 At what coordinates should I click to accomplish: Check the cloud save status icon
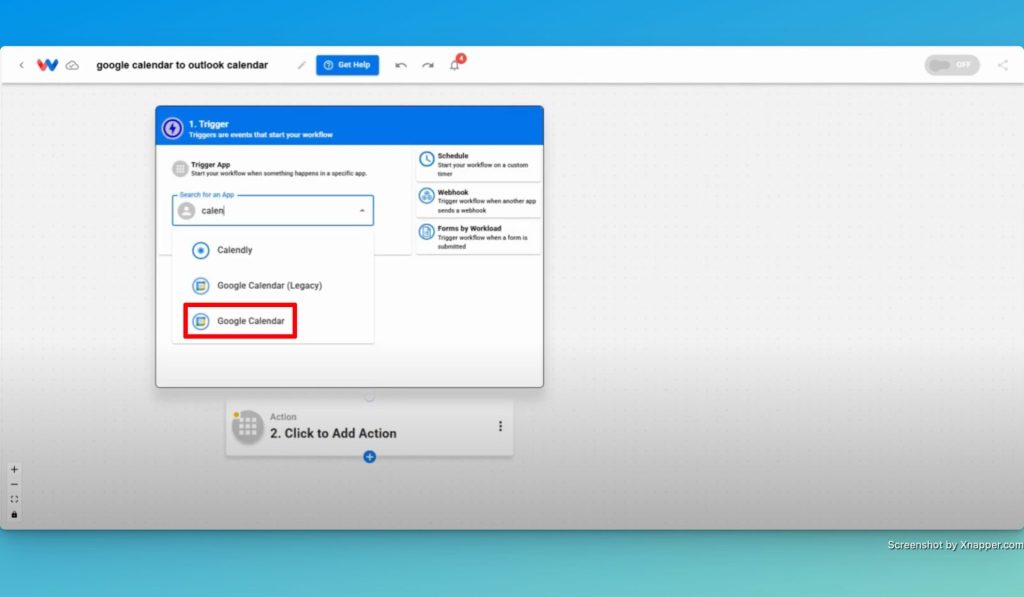[72, 65]
